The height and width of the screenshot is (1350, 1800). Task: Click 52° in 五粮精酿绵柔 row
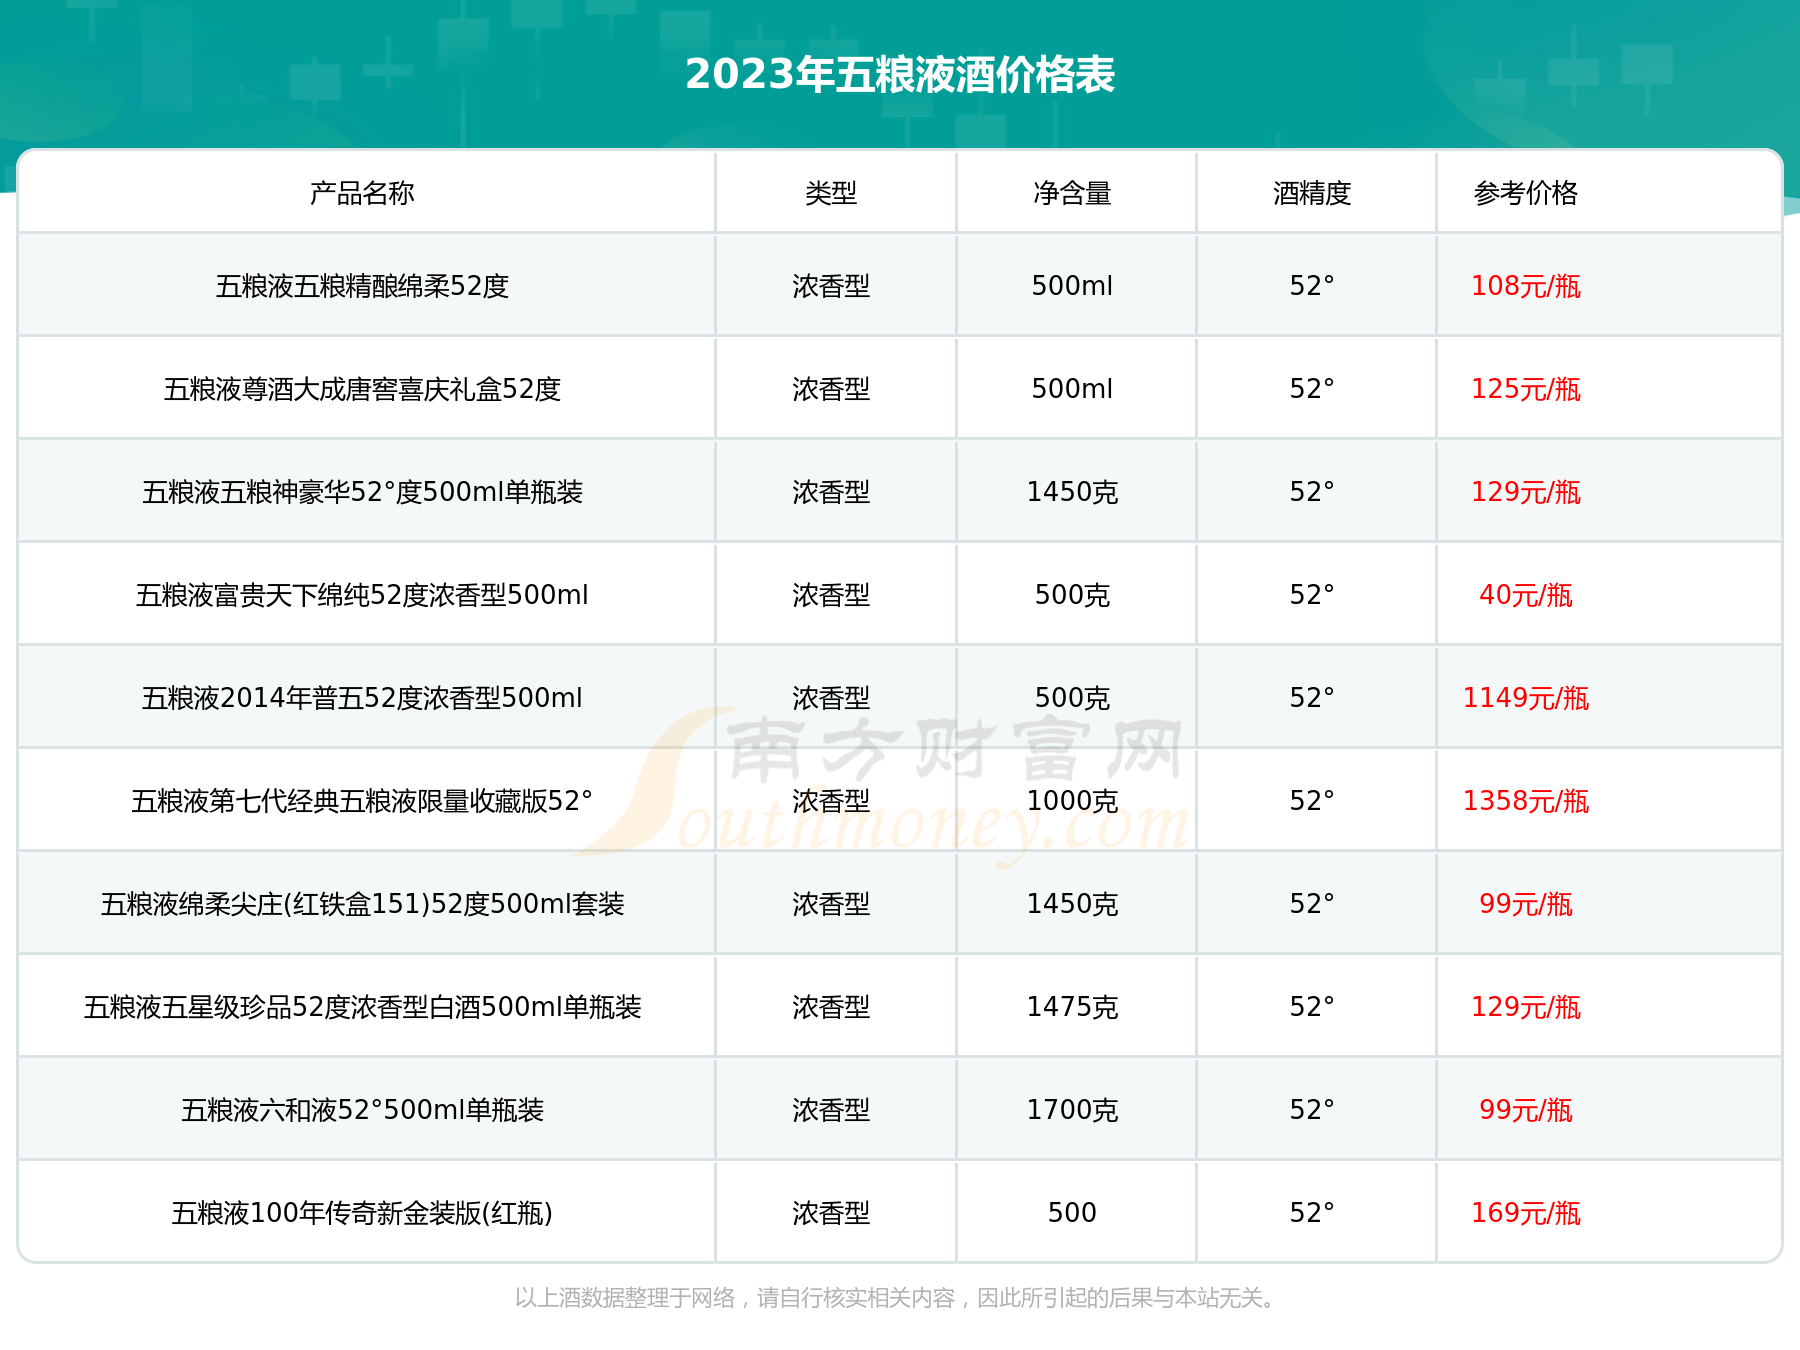[1312, 286]
